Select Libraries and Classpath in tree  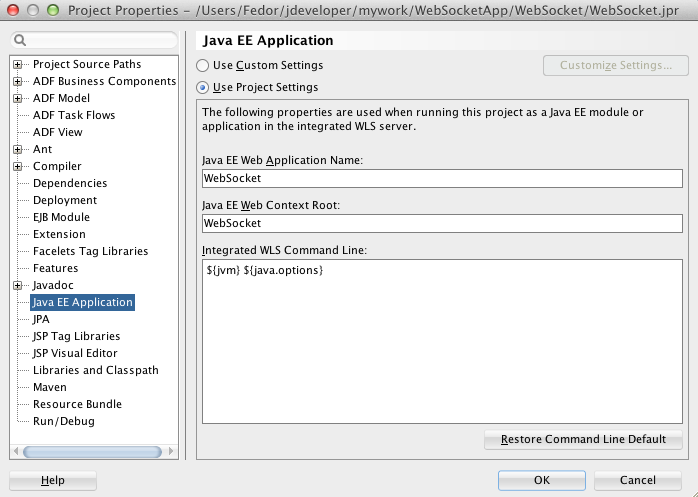(x=95, y=370)
